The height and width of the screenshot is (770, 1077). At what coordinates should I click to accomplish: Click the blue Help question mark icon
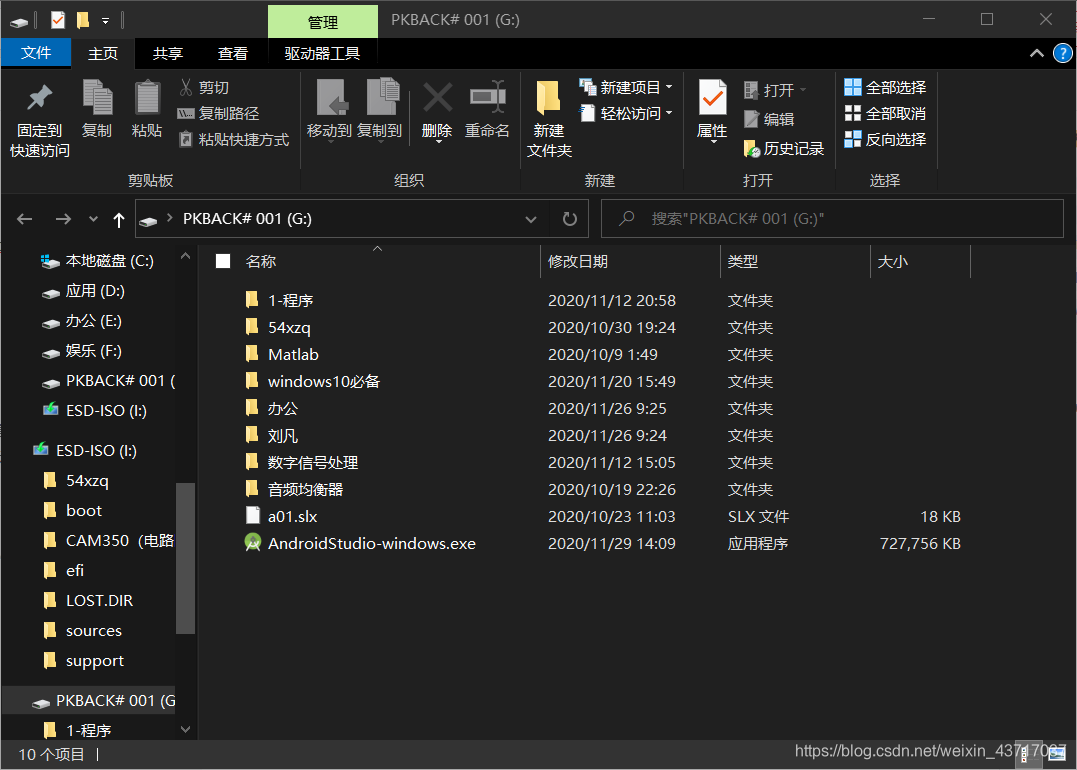pyautogui.click(x=1063, y=53)
